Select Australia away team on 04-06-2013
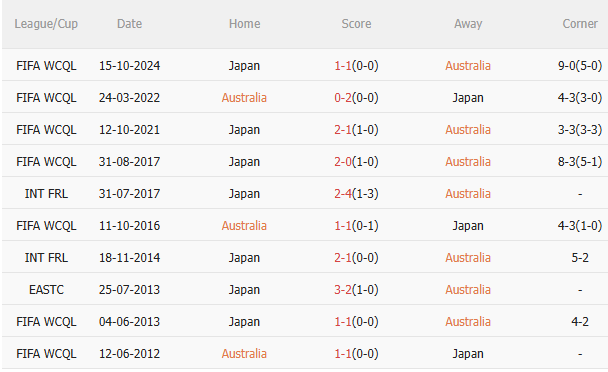The height and width of the screenshot is (372, 608). tap(468, 322)
